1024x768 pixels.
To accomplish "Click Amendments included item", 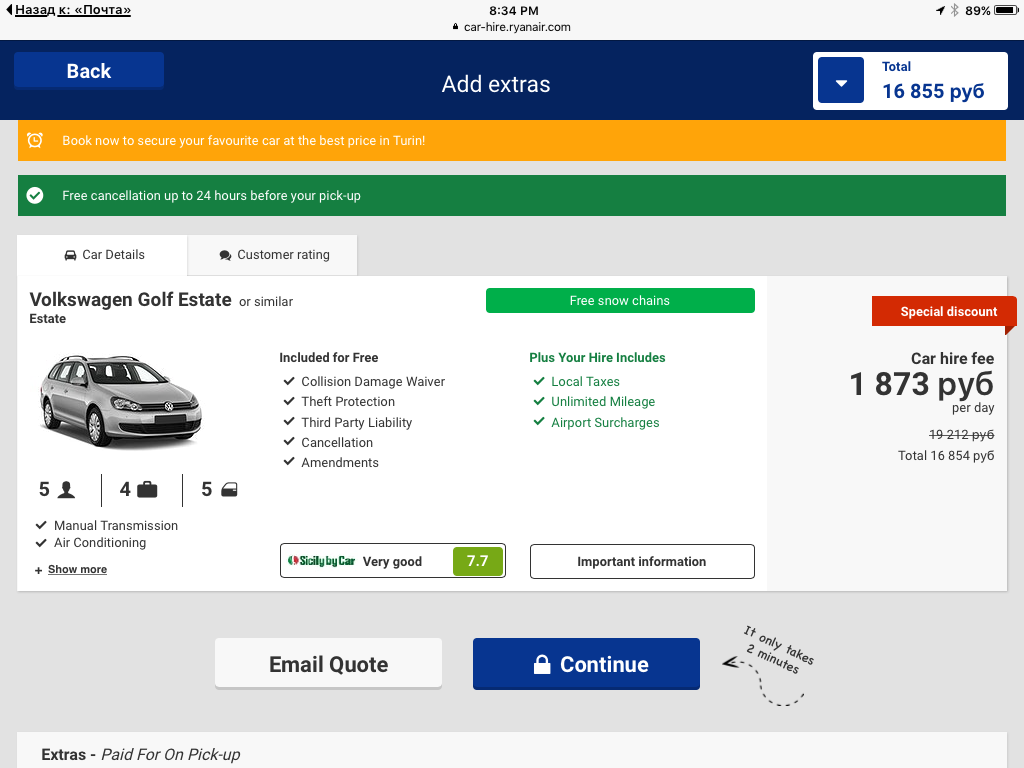I will (340, 462).
